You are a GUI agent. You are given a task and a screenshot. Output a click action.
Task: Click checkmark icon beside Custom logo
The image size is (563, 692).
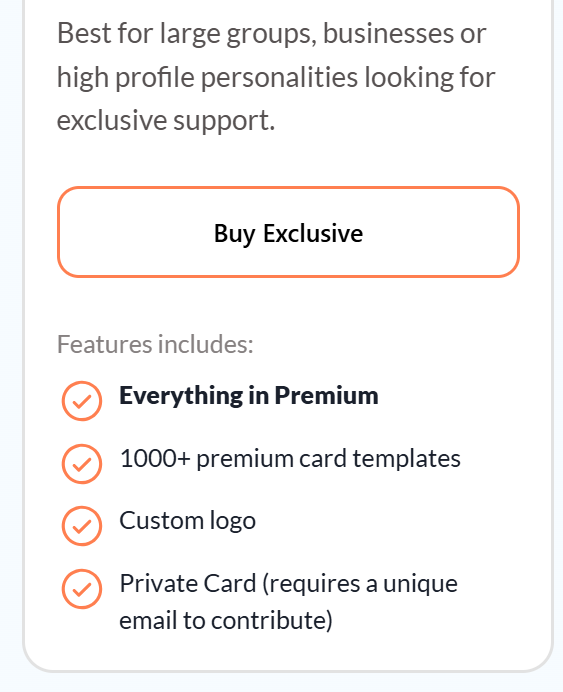(x=82, y=526)
